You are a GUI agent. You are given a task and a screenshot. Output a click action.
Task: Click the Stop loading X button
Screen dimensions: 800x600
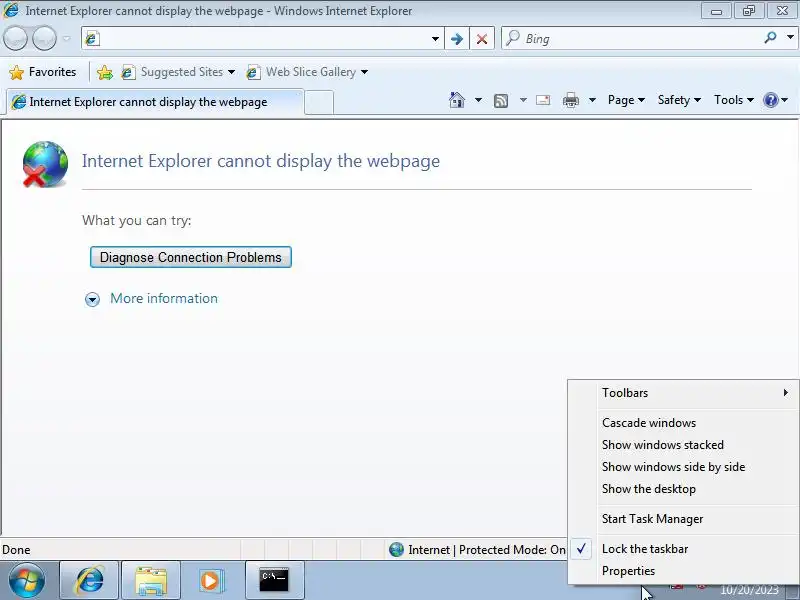(x=482, y=39)
